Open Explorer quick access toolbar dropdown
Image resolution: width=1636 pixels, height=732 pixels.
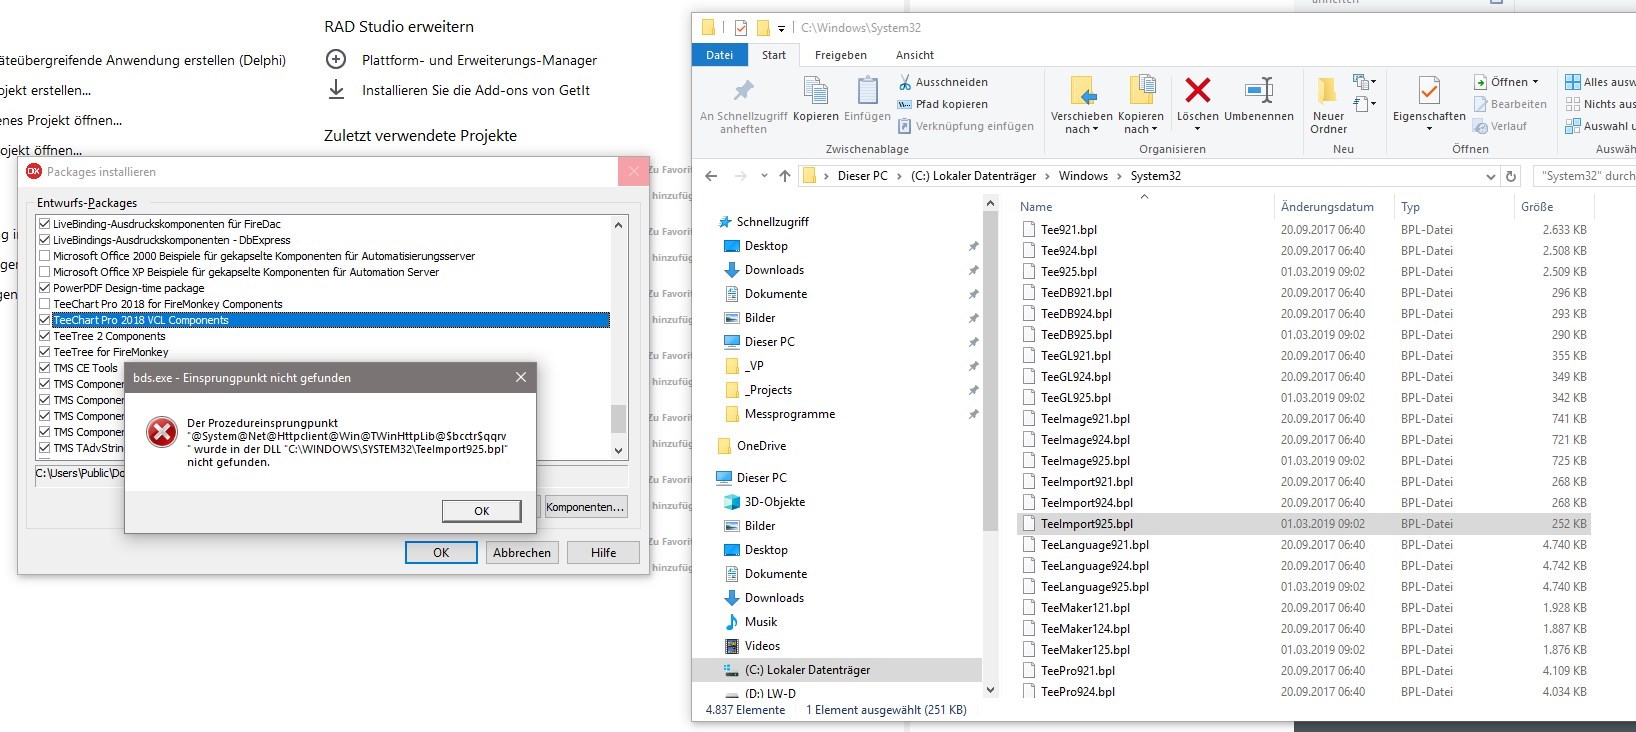781,28
